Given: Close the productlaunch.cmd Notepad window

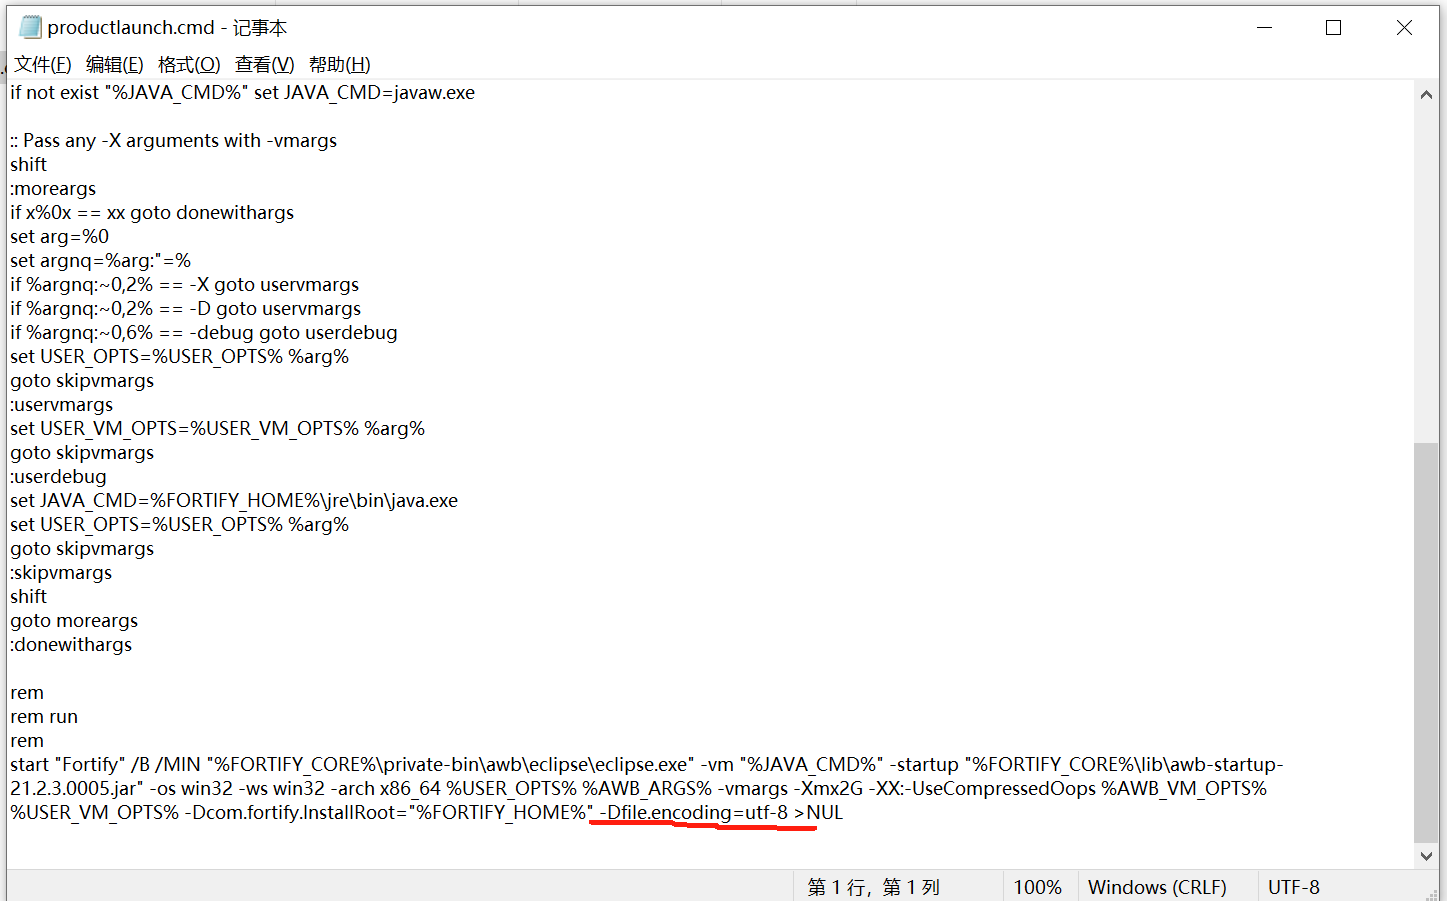Looking at the screenshot, I should pyautogui.click(x=1404, y=28).
